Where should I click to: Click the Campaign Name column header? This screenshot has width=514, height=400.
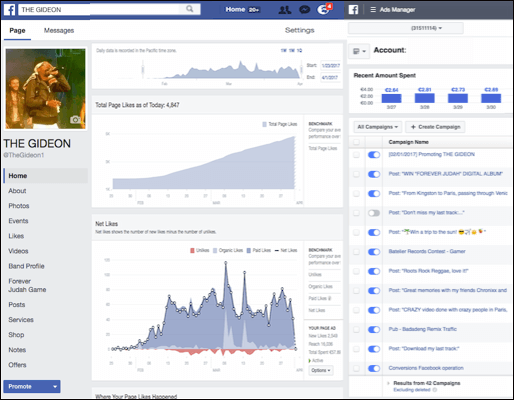coord(408,142)
